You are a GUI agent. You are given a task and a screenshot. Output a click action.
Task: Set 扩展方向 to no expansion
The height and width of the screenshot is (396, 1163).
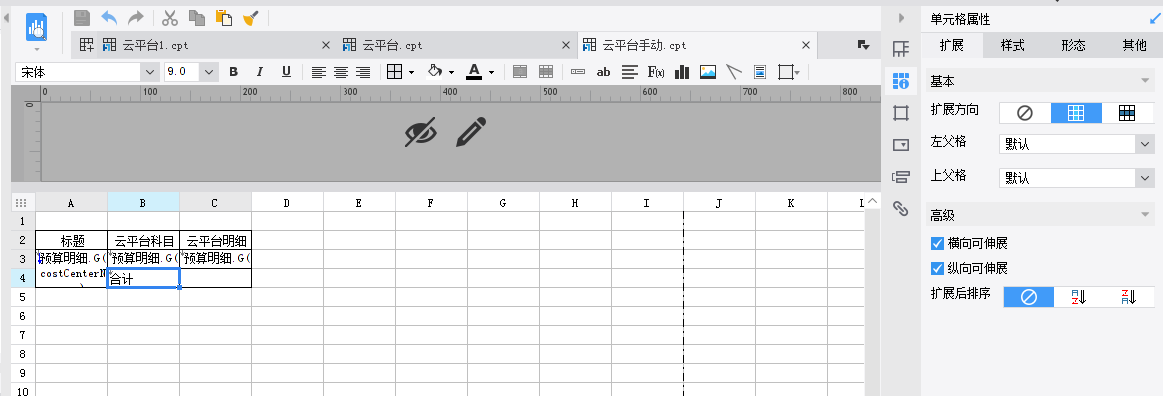click(1025, 113)
